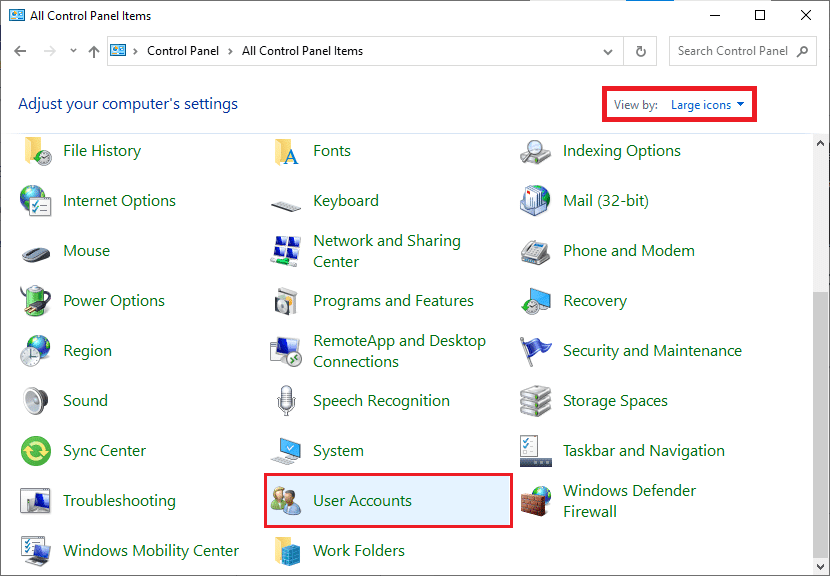Click the Speech Recognition microphone icon
Viewport: 830px width, 576px height.
coord(287,401)
